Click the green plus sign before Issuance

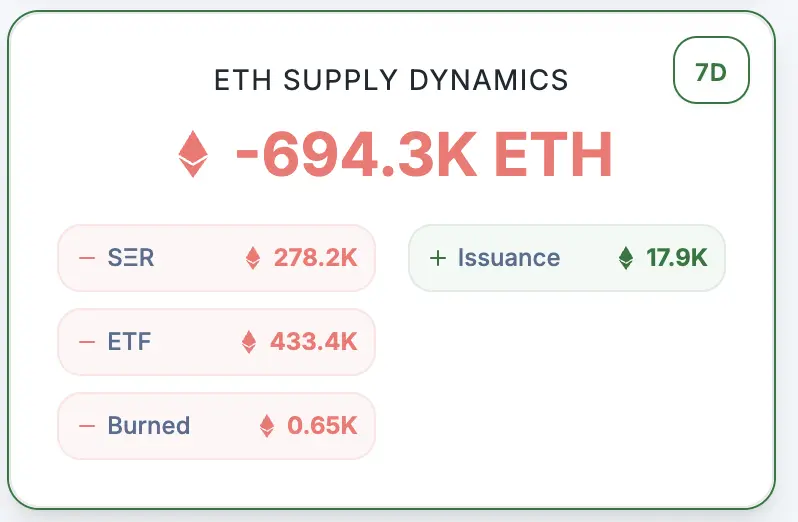click(438, 258)
